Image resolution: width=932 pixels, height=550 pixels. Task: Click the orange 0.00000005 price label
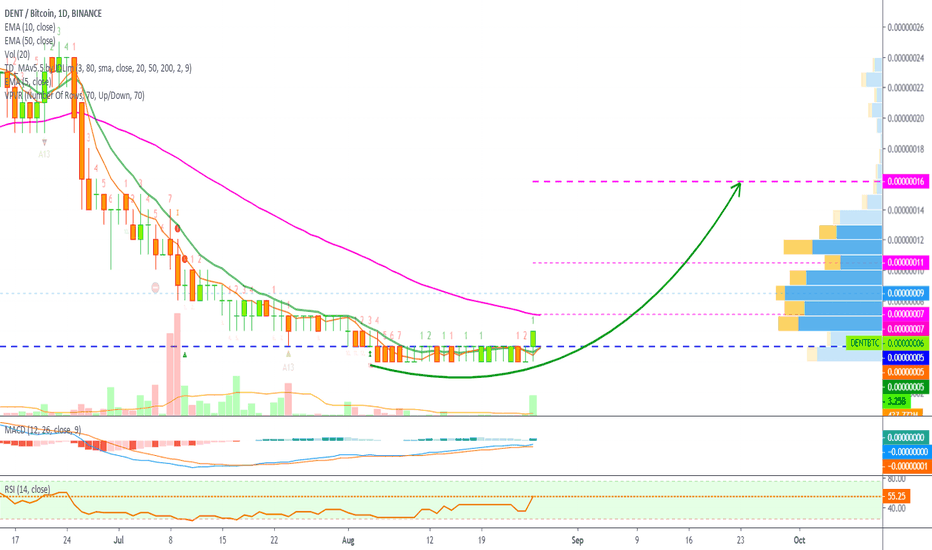point(906,372)
